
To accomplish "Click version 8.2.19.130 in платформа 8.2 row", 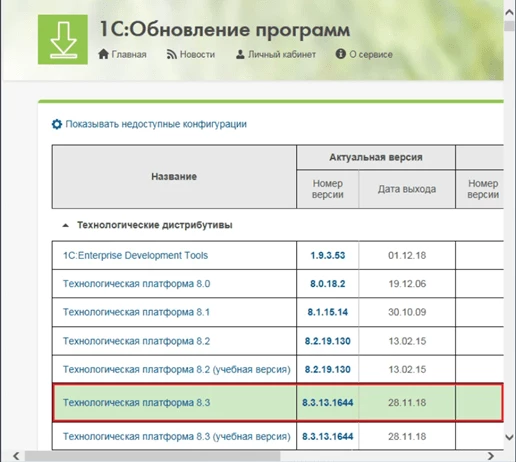I will 328,341.
